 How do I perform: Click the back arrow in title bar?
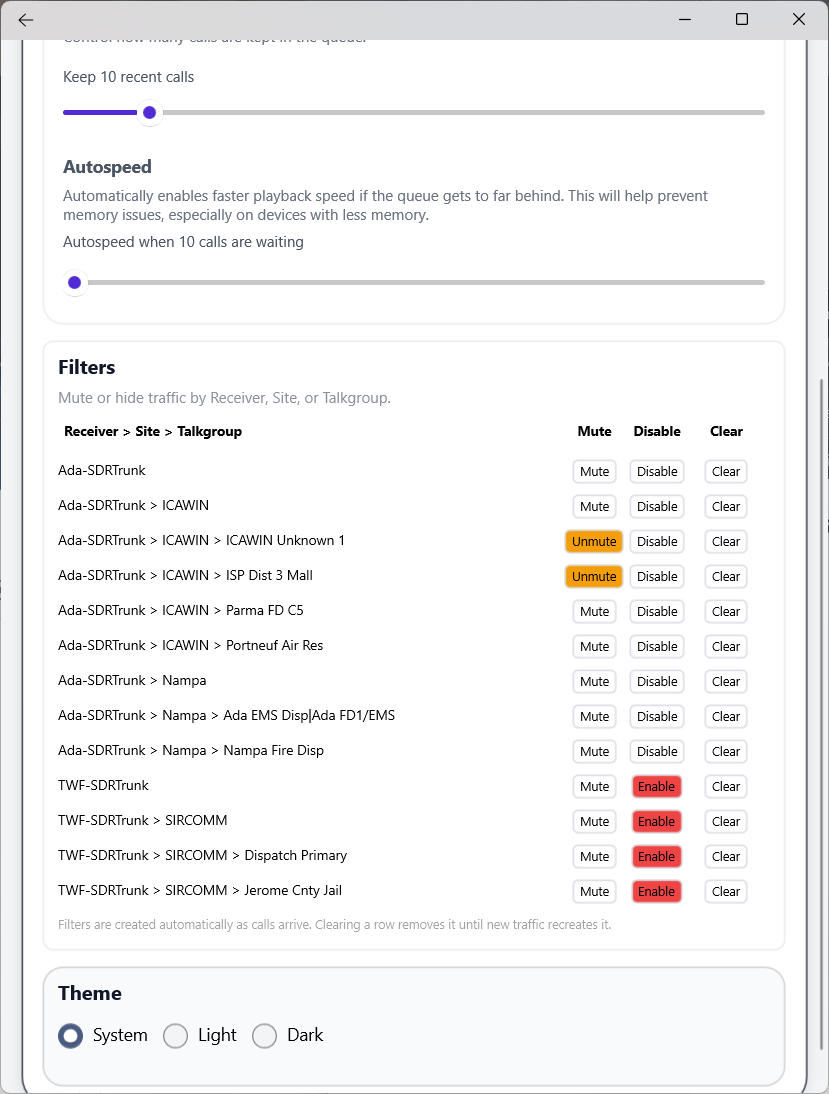(x=26, y=20)
